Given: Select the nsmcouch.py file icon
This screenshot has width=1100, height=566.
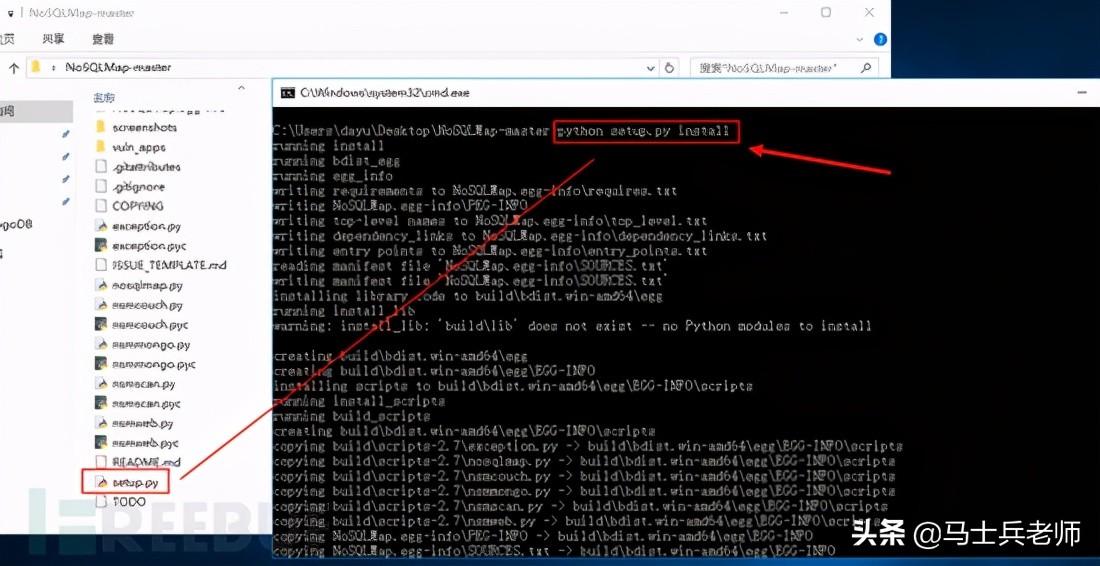Looking at the screenshot, I should [100, 305].
